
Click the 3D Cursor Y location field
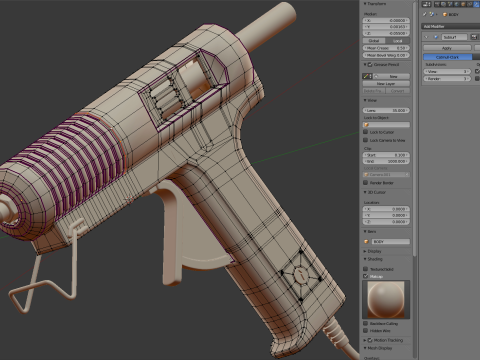[x=386, y=215]
